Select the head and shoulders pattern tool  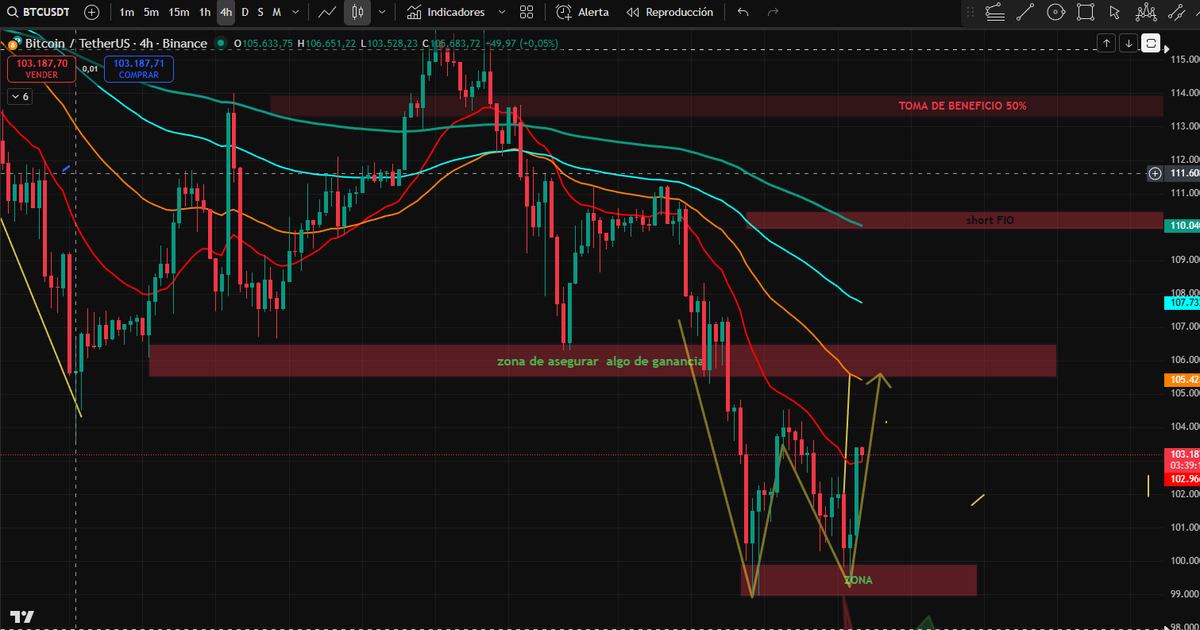pos(1147,12)
